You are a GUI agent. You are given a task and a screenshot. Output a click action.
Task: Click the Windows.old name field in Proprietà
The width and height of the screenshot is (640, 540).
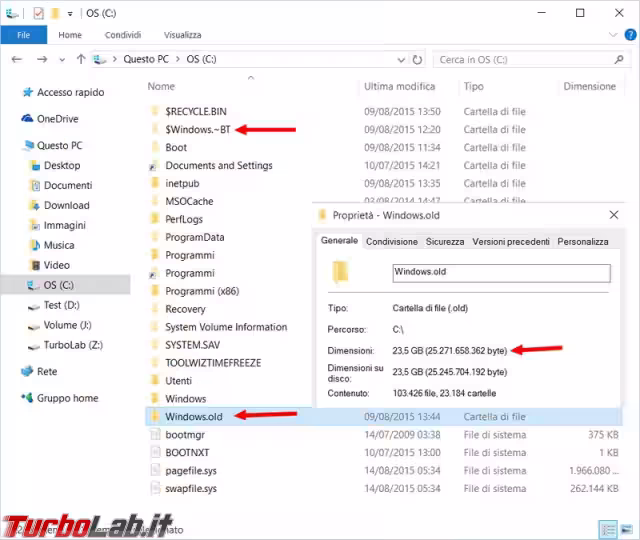pyautogui.click(x=501, y=273)
